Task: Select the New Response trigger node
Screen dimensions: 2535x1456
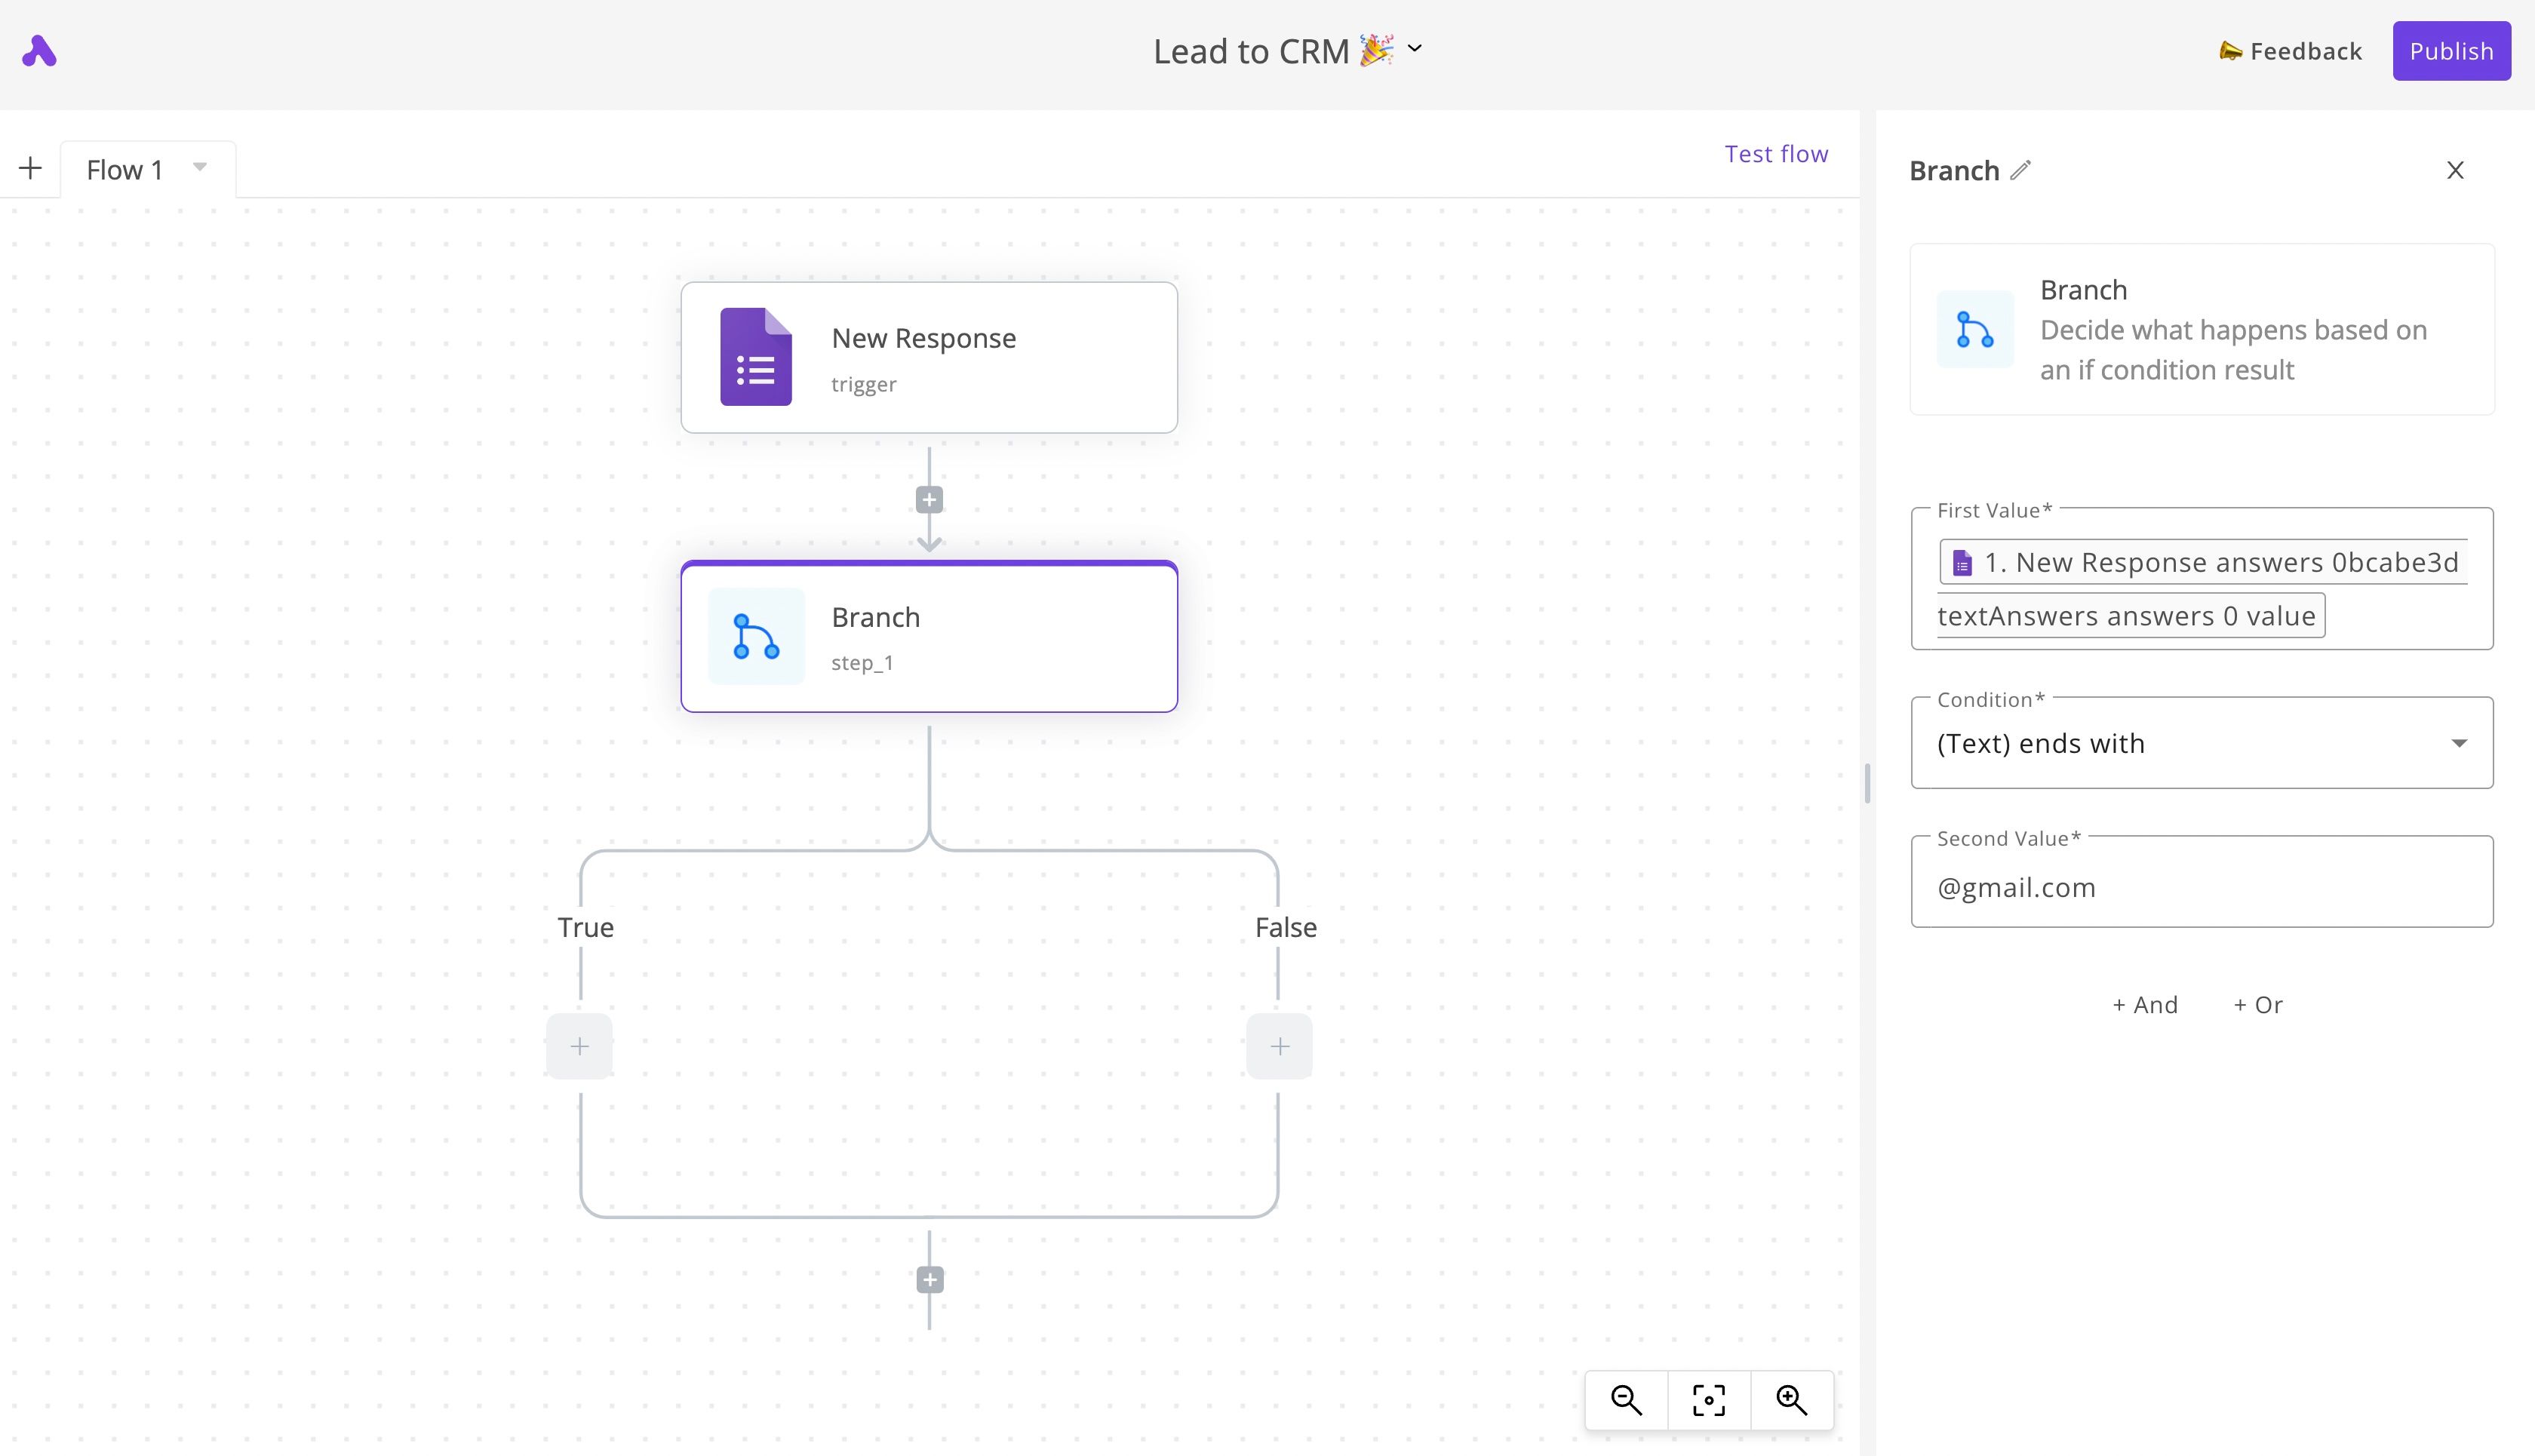Action: tap(929, 357)
